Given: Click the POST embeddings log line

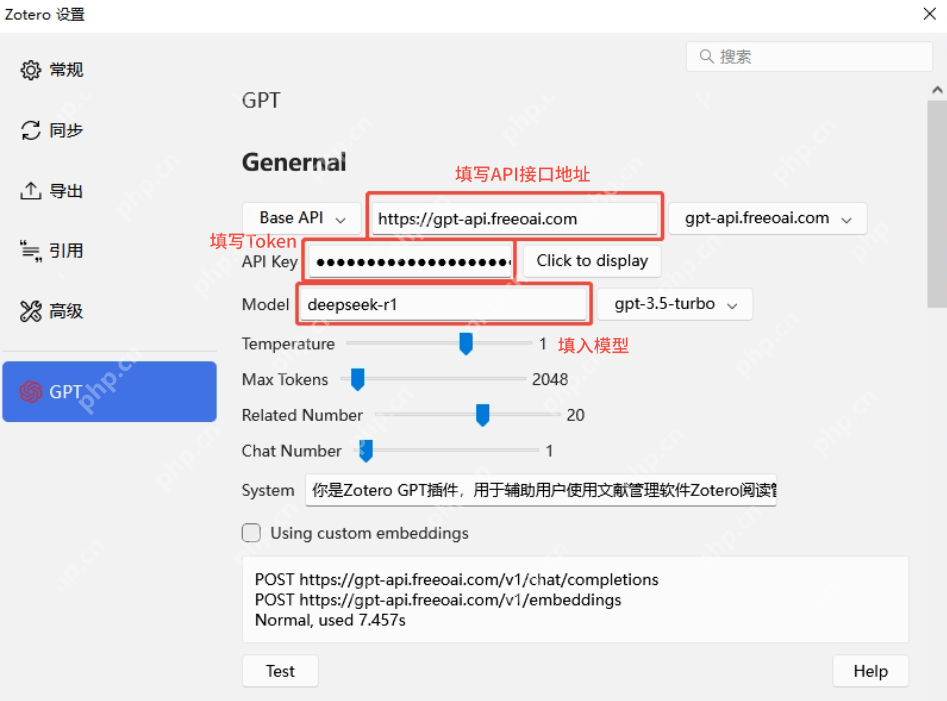Looking at the screenshot, I should [438, 600].
